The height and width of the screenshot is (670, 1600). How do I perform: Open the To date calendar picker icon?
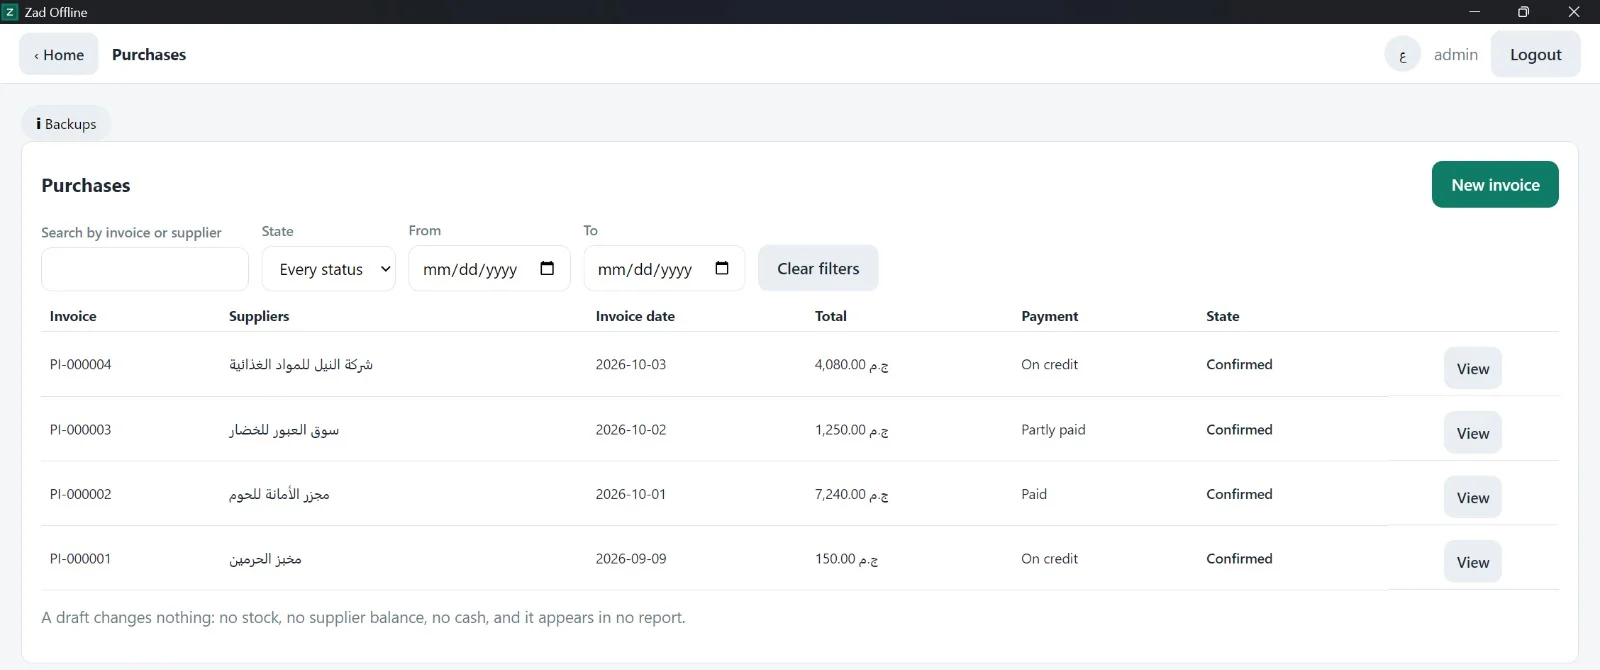coord(722,268)
